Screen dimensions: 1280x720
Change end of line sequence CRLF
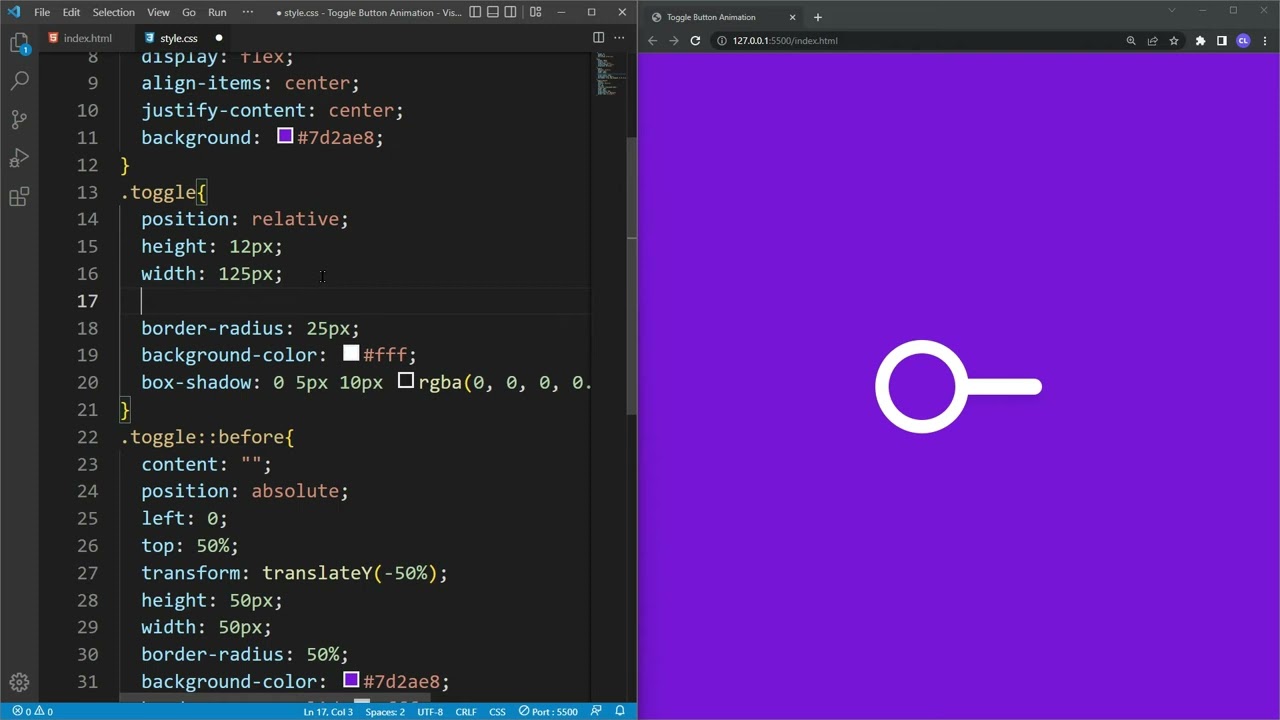[466, 711]
